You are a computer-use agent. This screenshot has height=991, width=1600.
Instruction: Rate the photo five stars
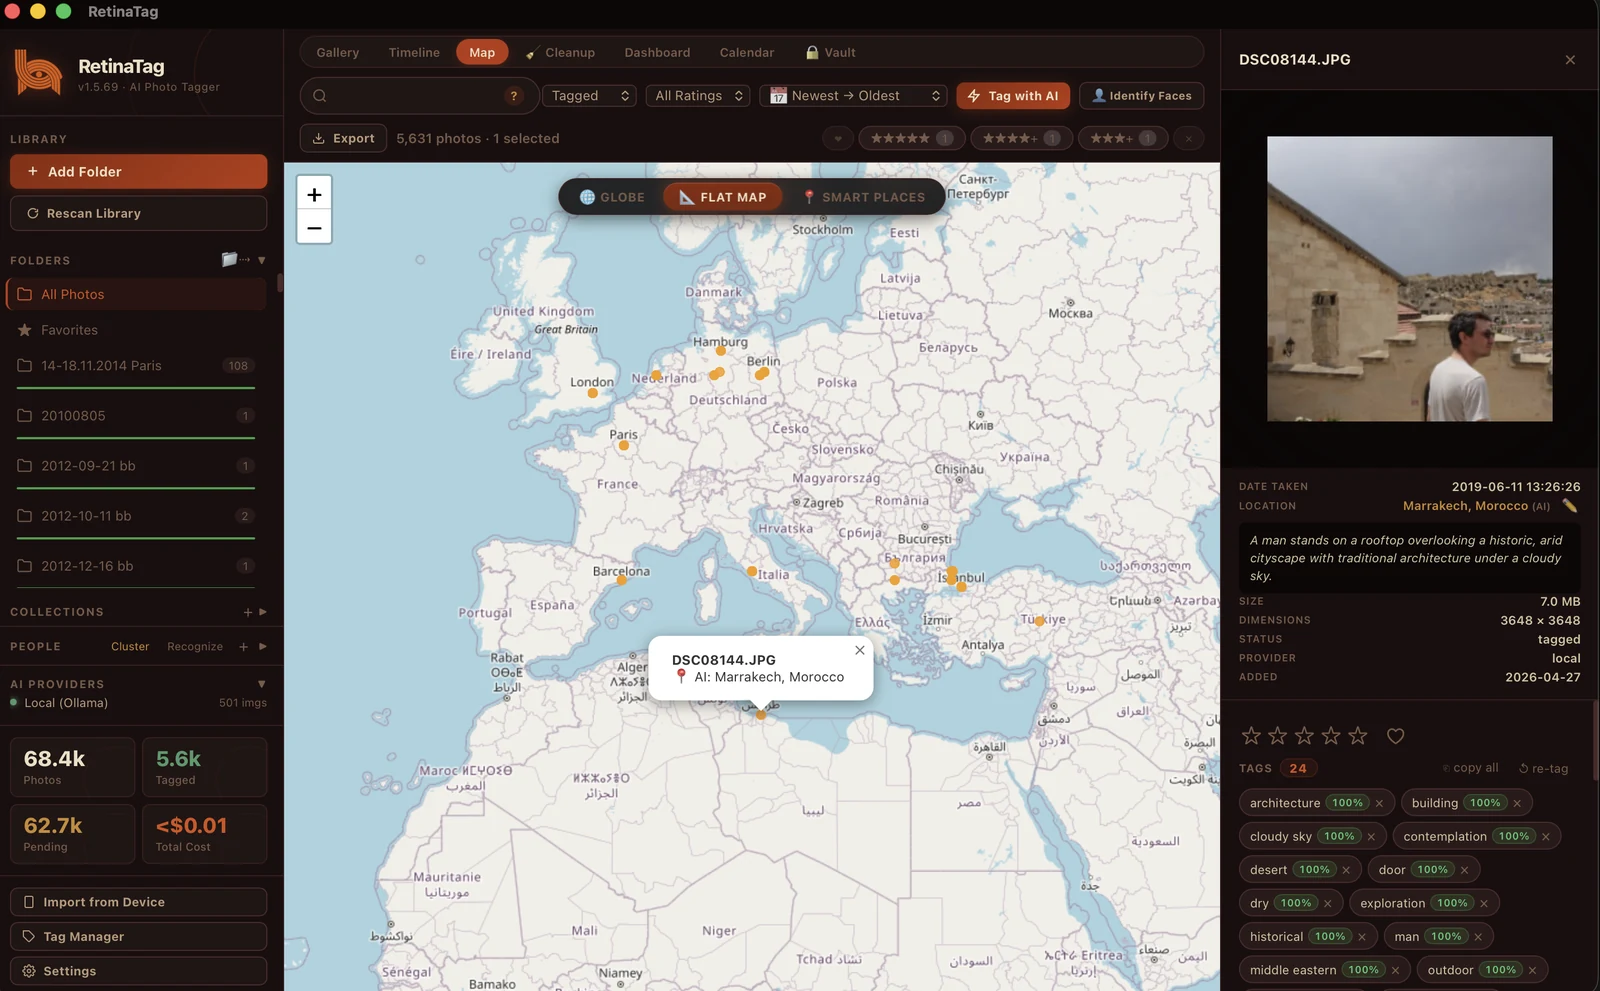click(1358, 736)
